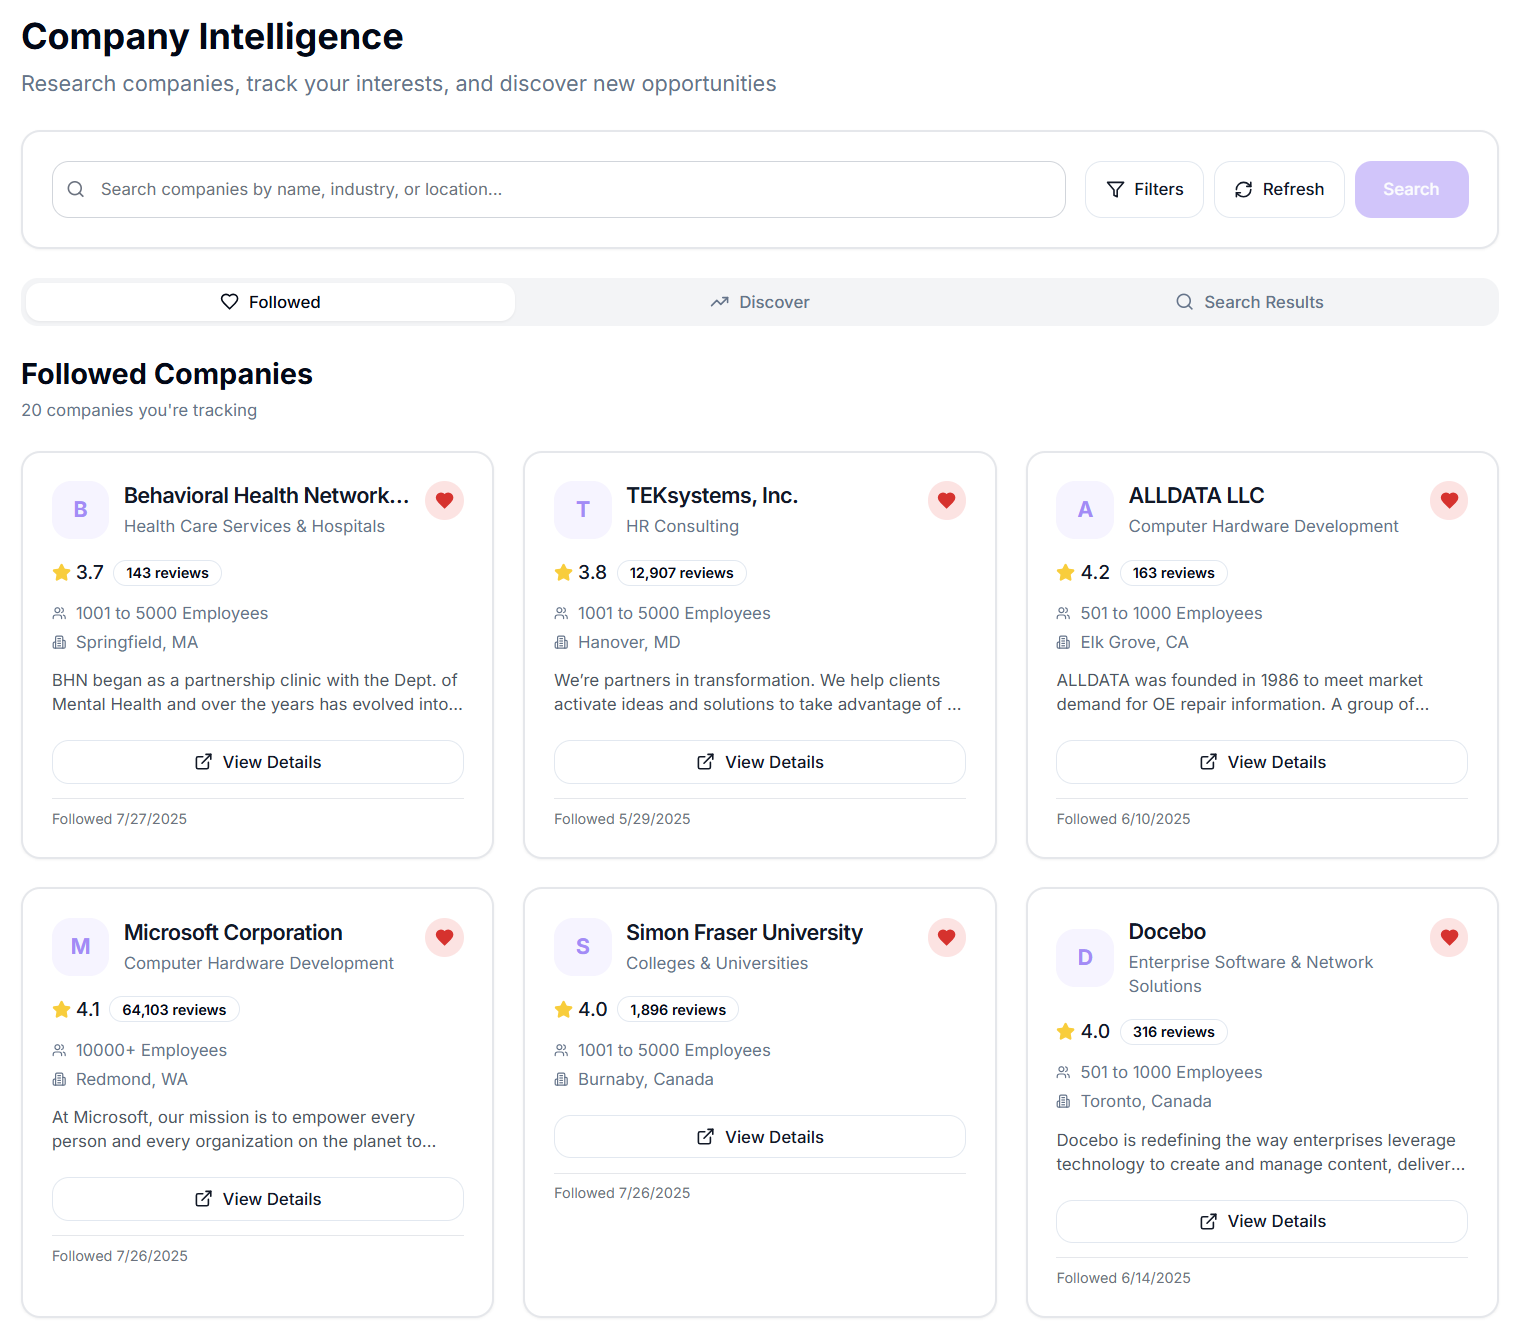Click the star icon on Microsoft card
The image size is (1522, 1336).
coord(61,1010)
